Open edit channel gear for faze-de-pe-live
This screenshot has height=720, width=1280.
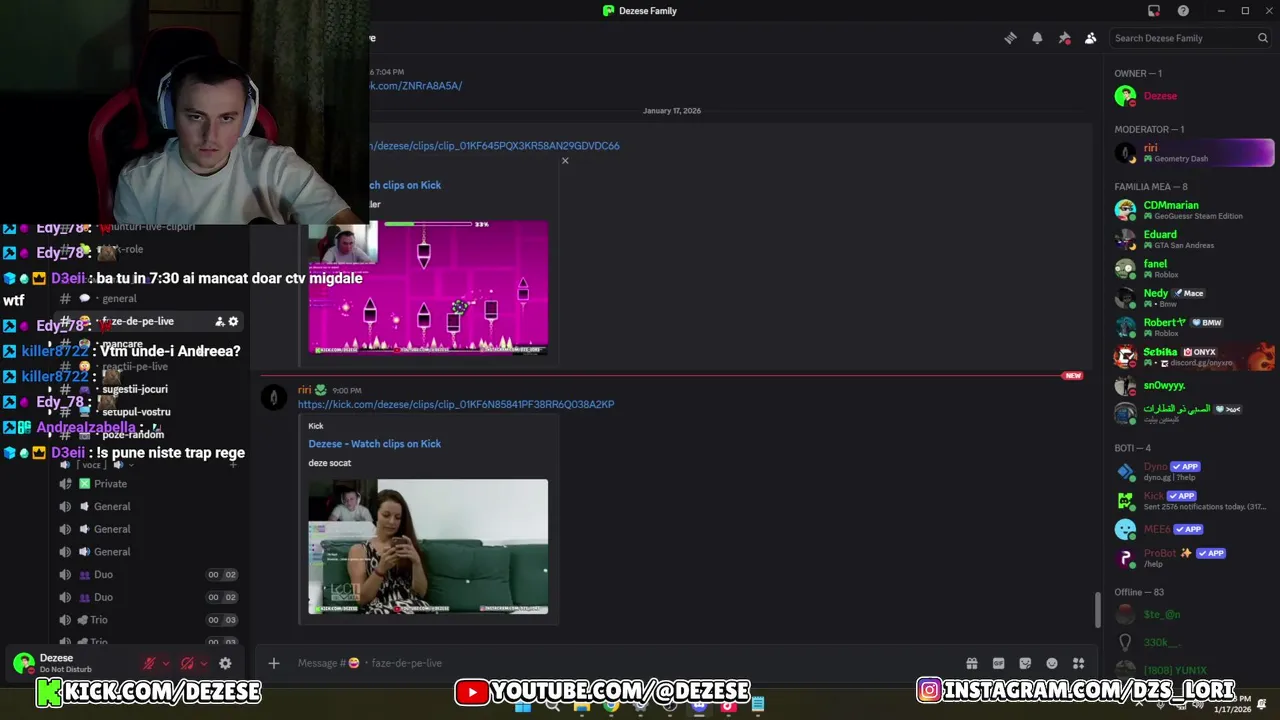pos(234,321)
